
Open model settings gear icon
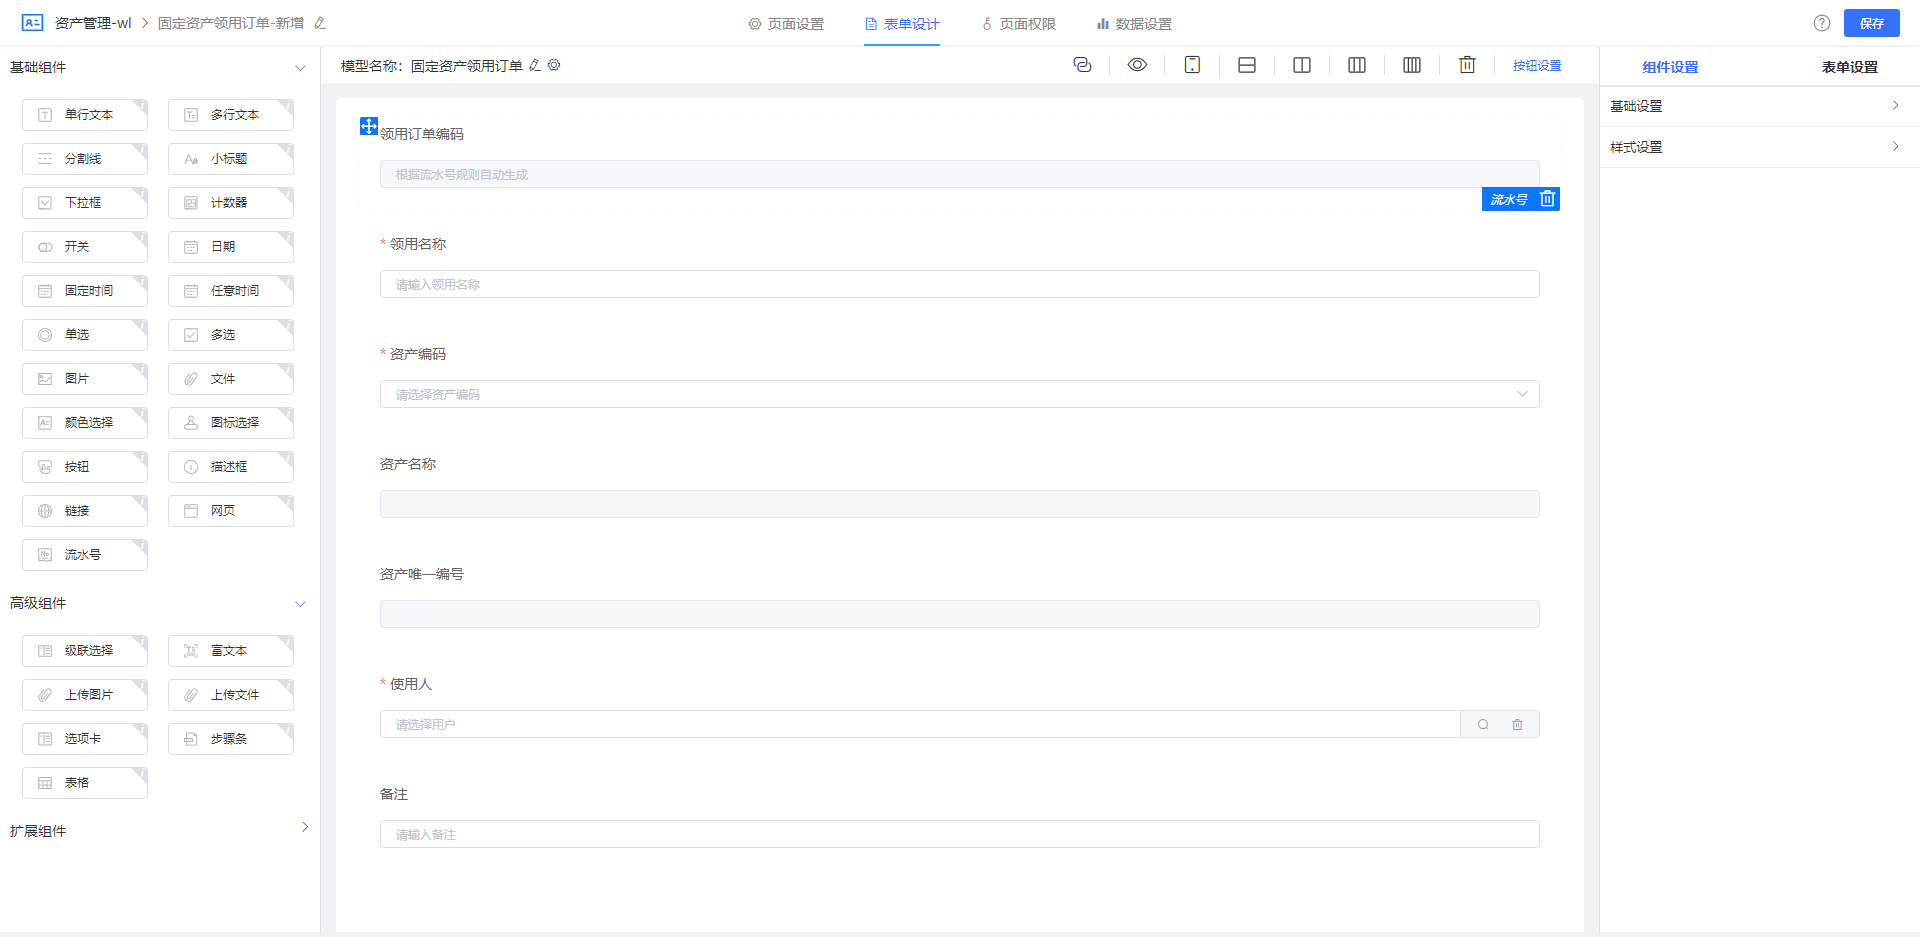(554, 65)
